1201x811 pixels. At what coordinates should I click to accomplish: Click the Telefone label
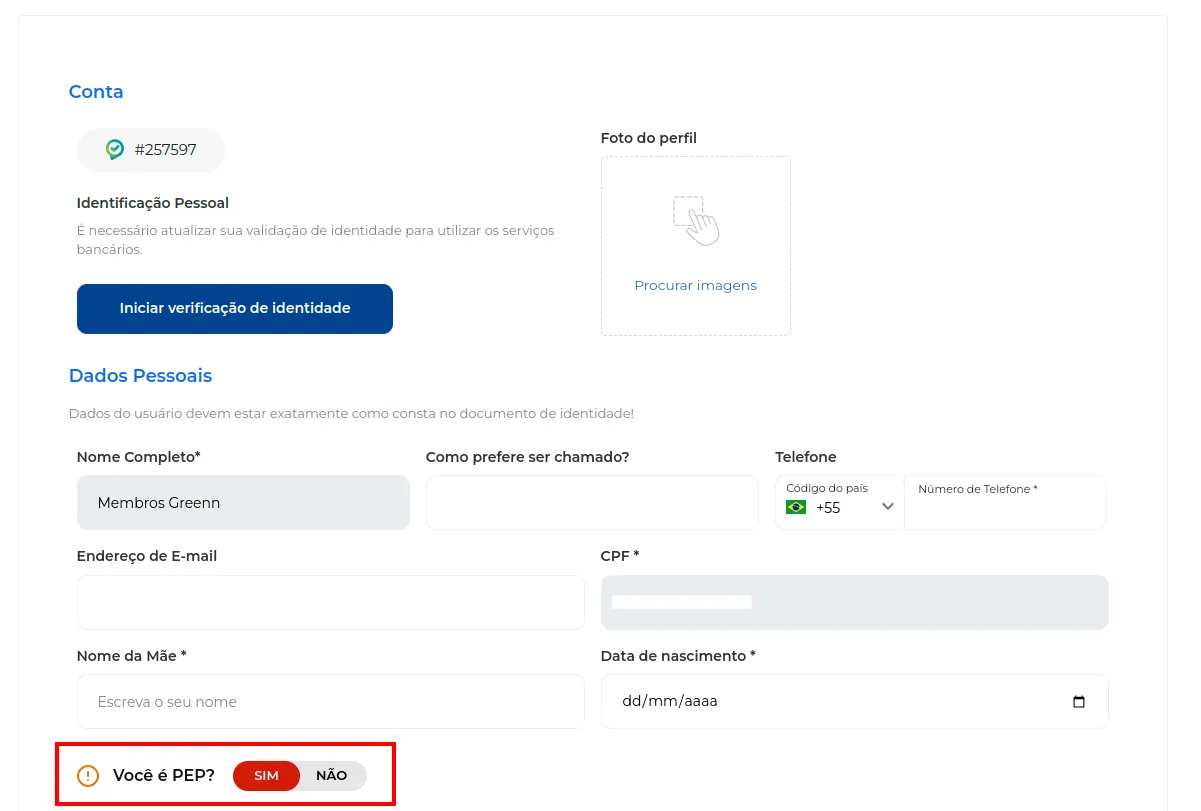806,457
